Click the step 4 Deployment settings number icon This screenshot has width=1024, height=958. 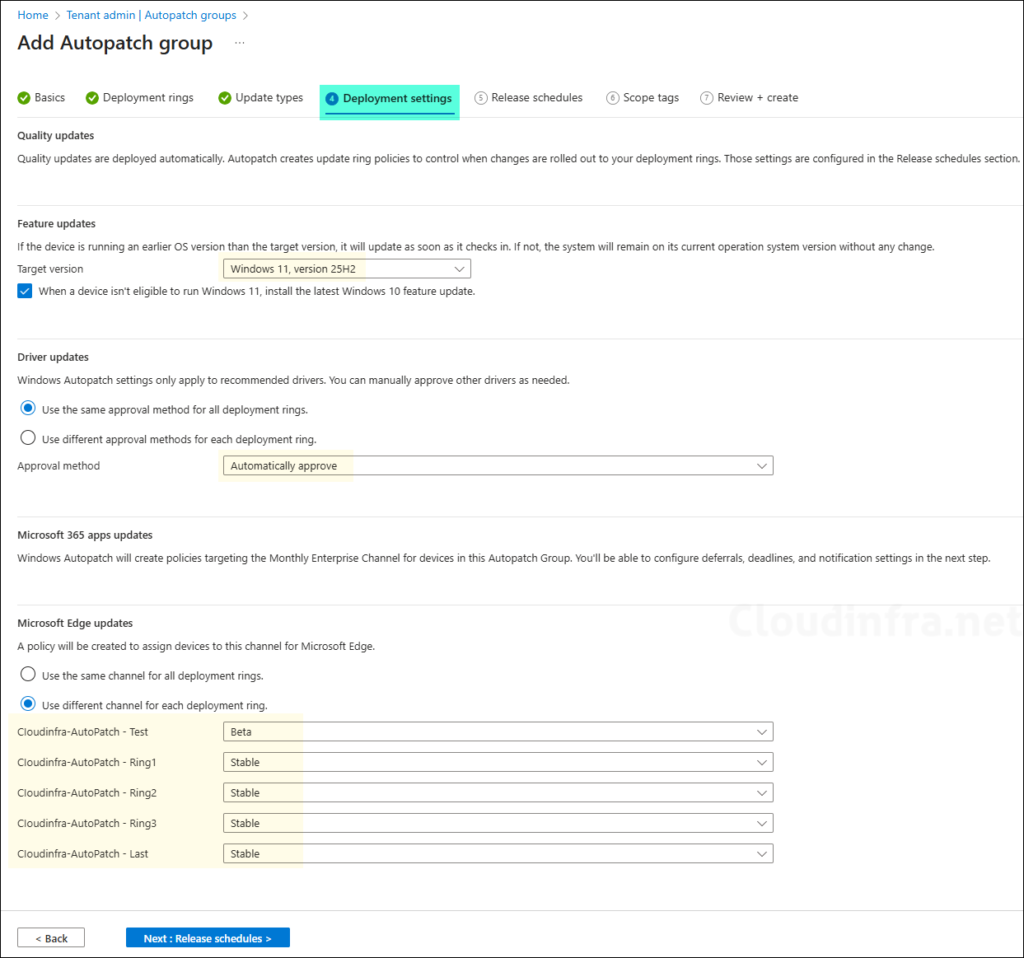click(x=332, y=99)
